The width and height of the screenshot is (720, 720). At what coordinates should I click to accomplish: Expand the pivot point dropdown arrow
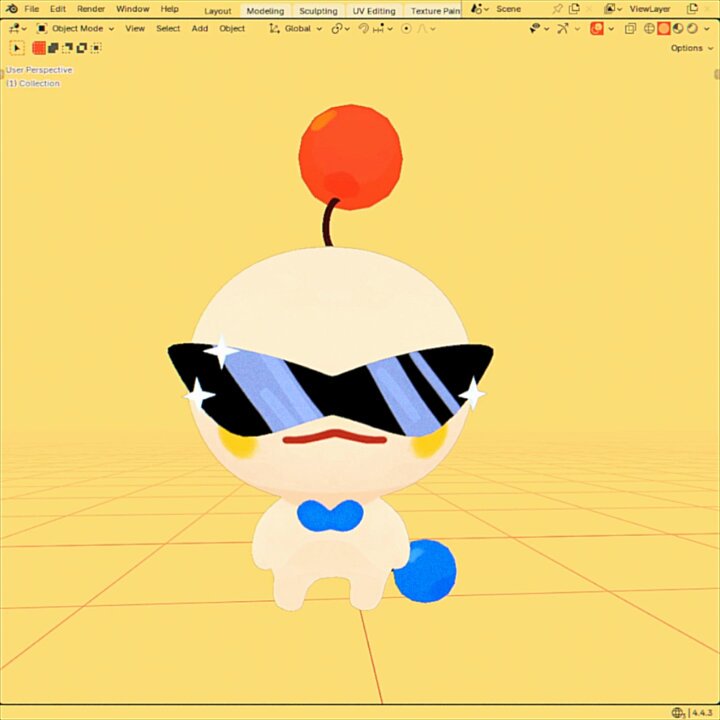(347, 29)
